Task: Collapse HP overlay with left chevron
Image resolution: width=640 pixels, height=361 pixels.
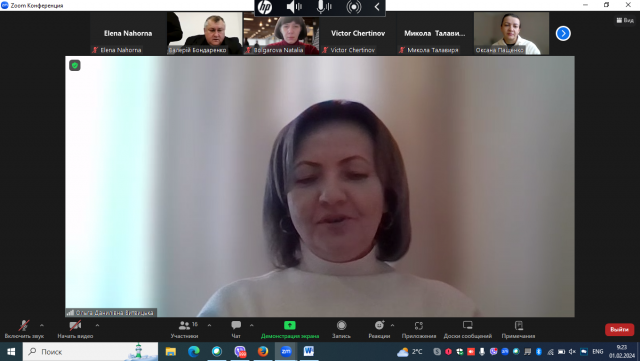Action: [x=377, y=7]
